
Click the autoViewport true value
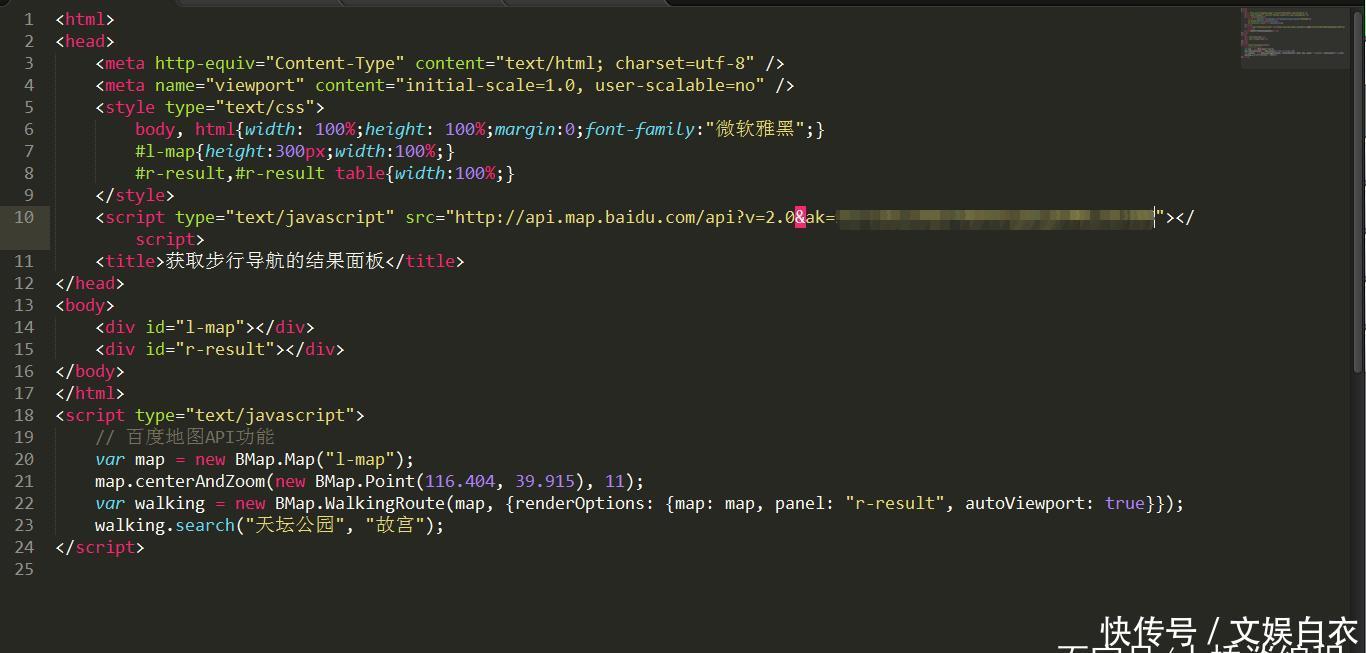tap(1124, 503)
